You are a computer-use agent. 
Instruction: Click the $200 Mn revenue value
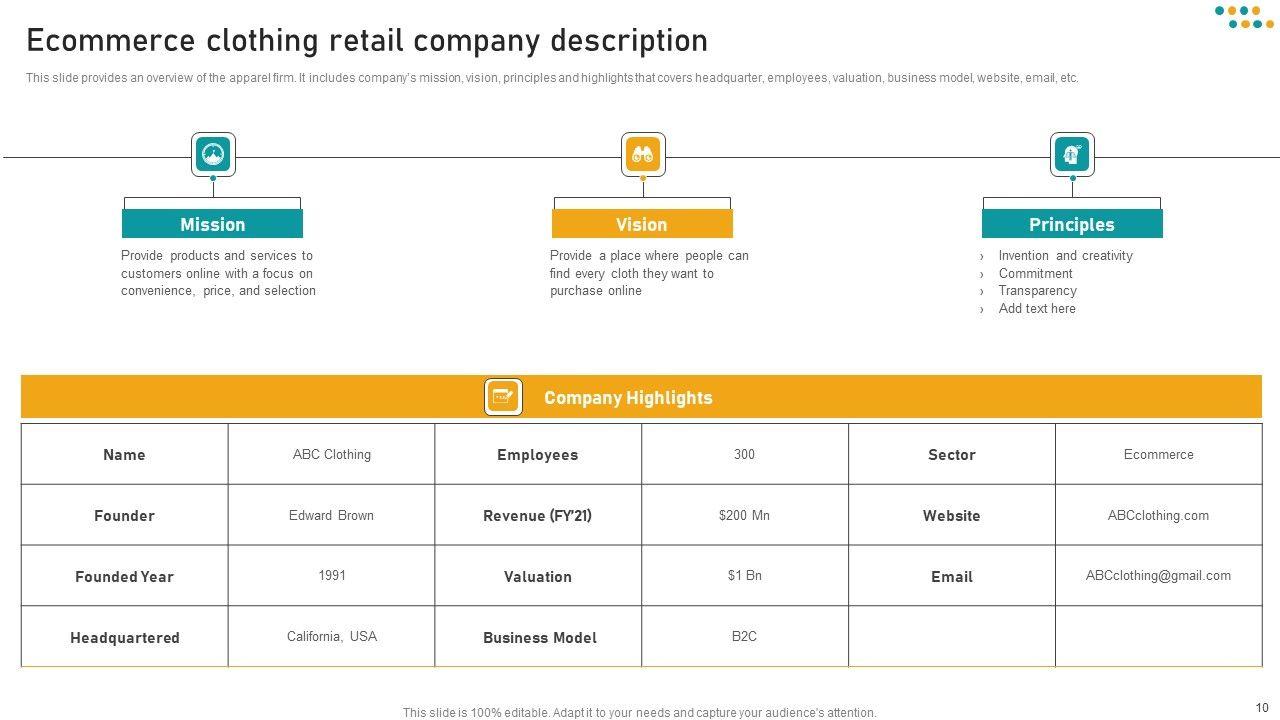tap(744, 515)
